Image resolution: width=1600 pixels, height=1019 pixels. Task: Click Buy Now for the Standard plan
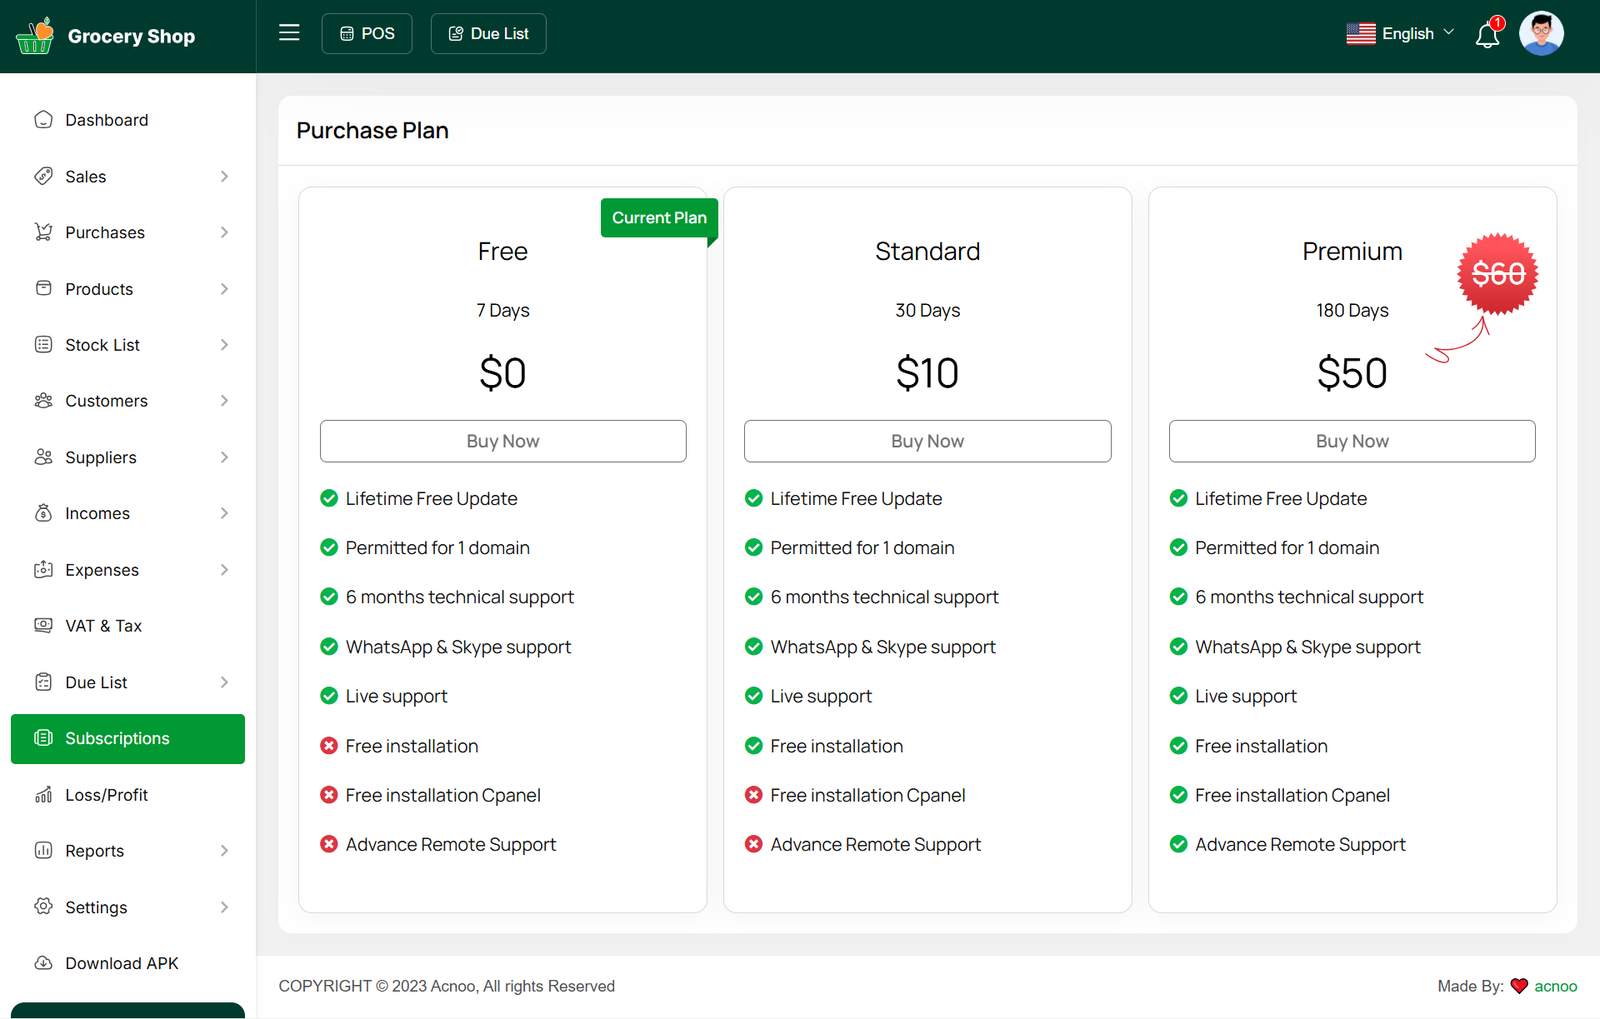tap(927, 441)
